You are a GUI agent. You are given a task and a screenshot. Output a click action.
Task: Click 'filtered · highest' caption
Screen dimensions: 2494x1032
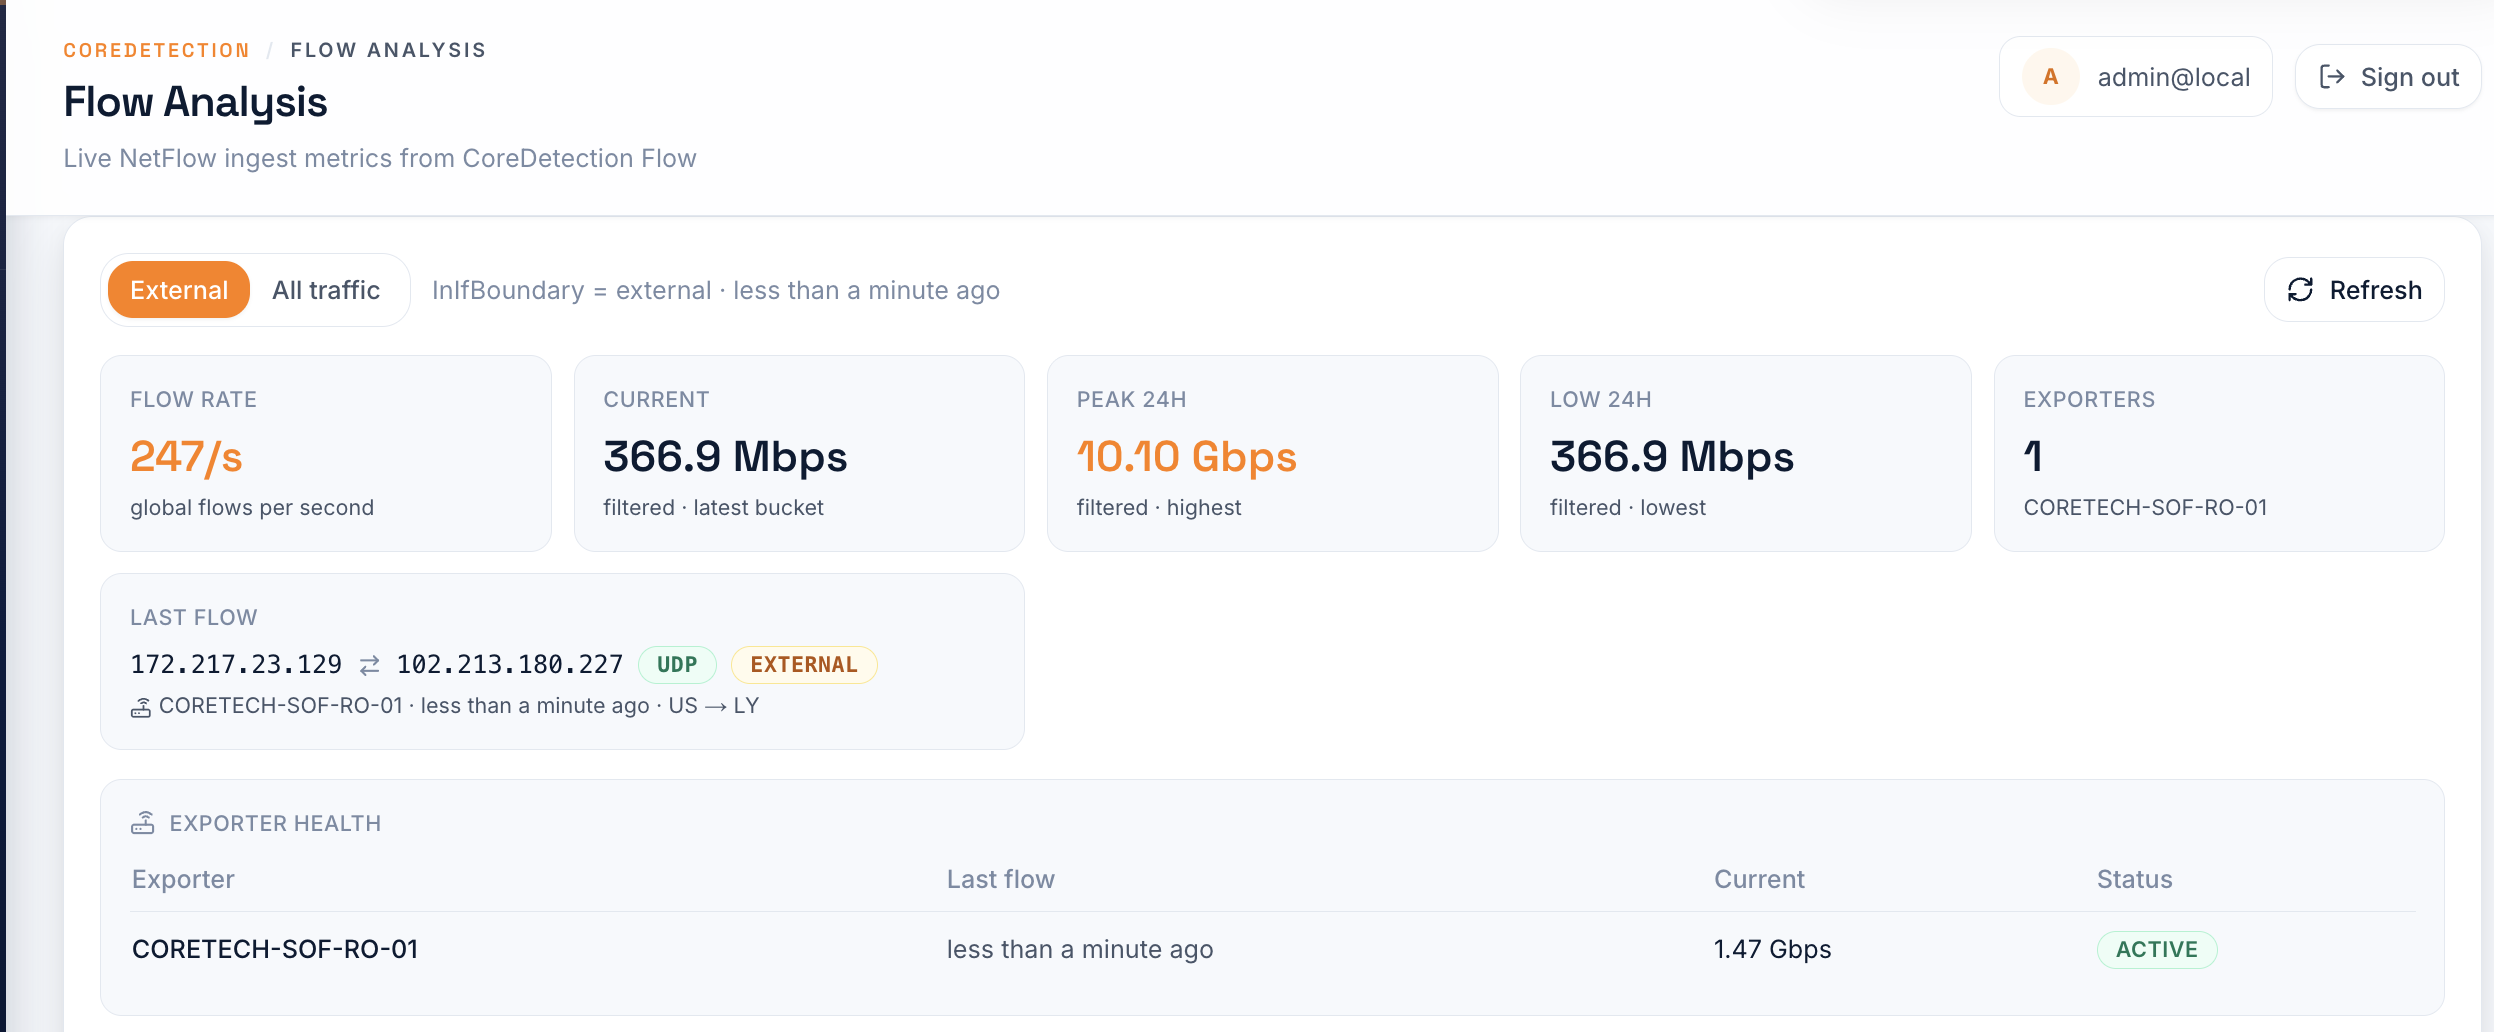tap(1159, 508)
